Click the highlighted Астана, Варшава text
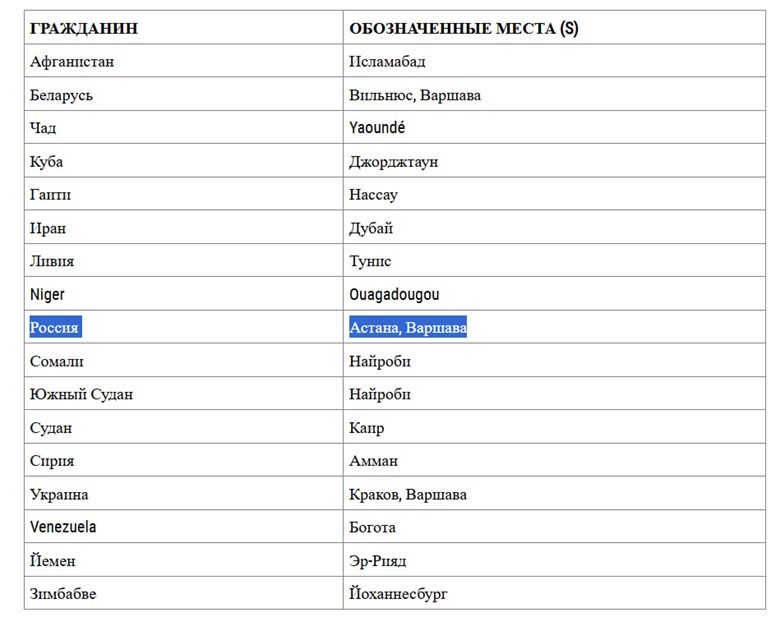This screenshot has height=617, width=784. 408,327
